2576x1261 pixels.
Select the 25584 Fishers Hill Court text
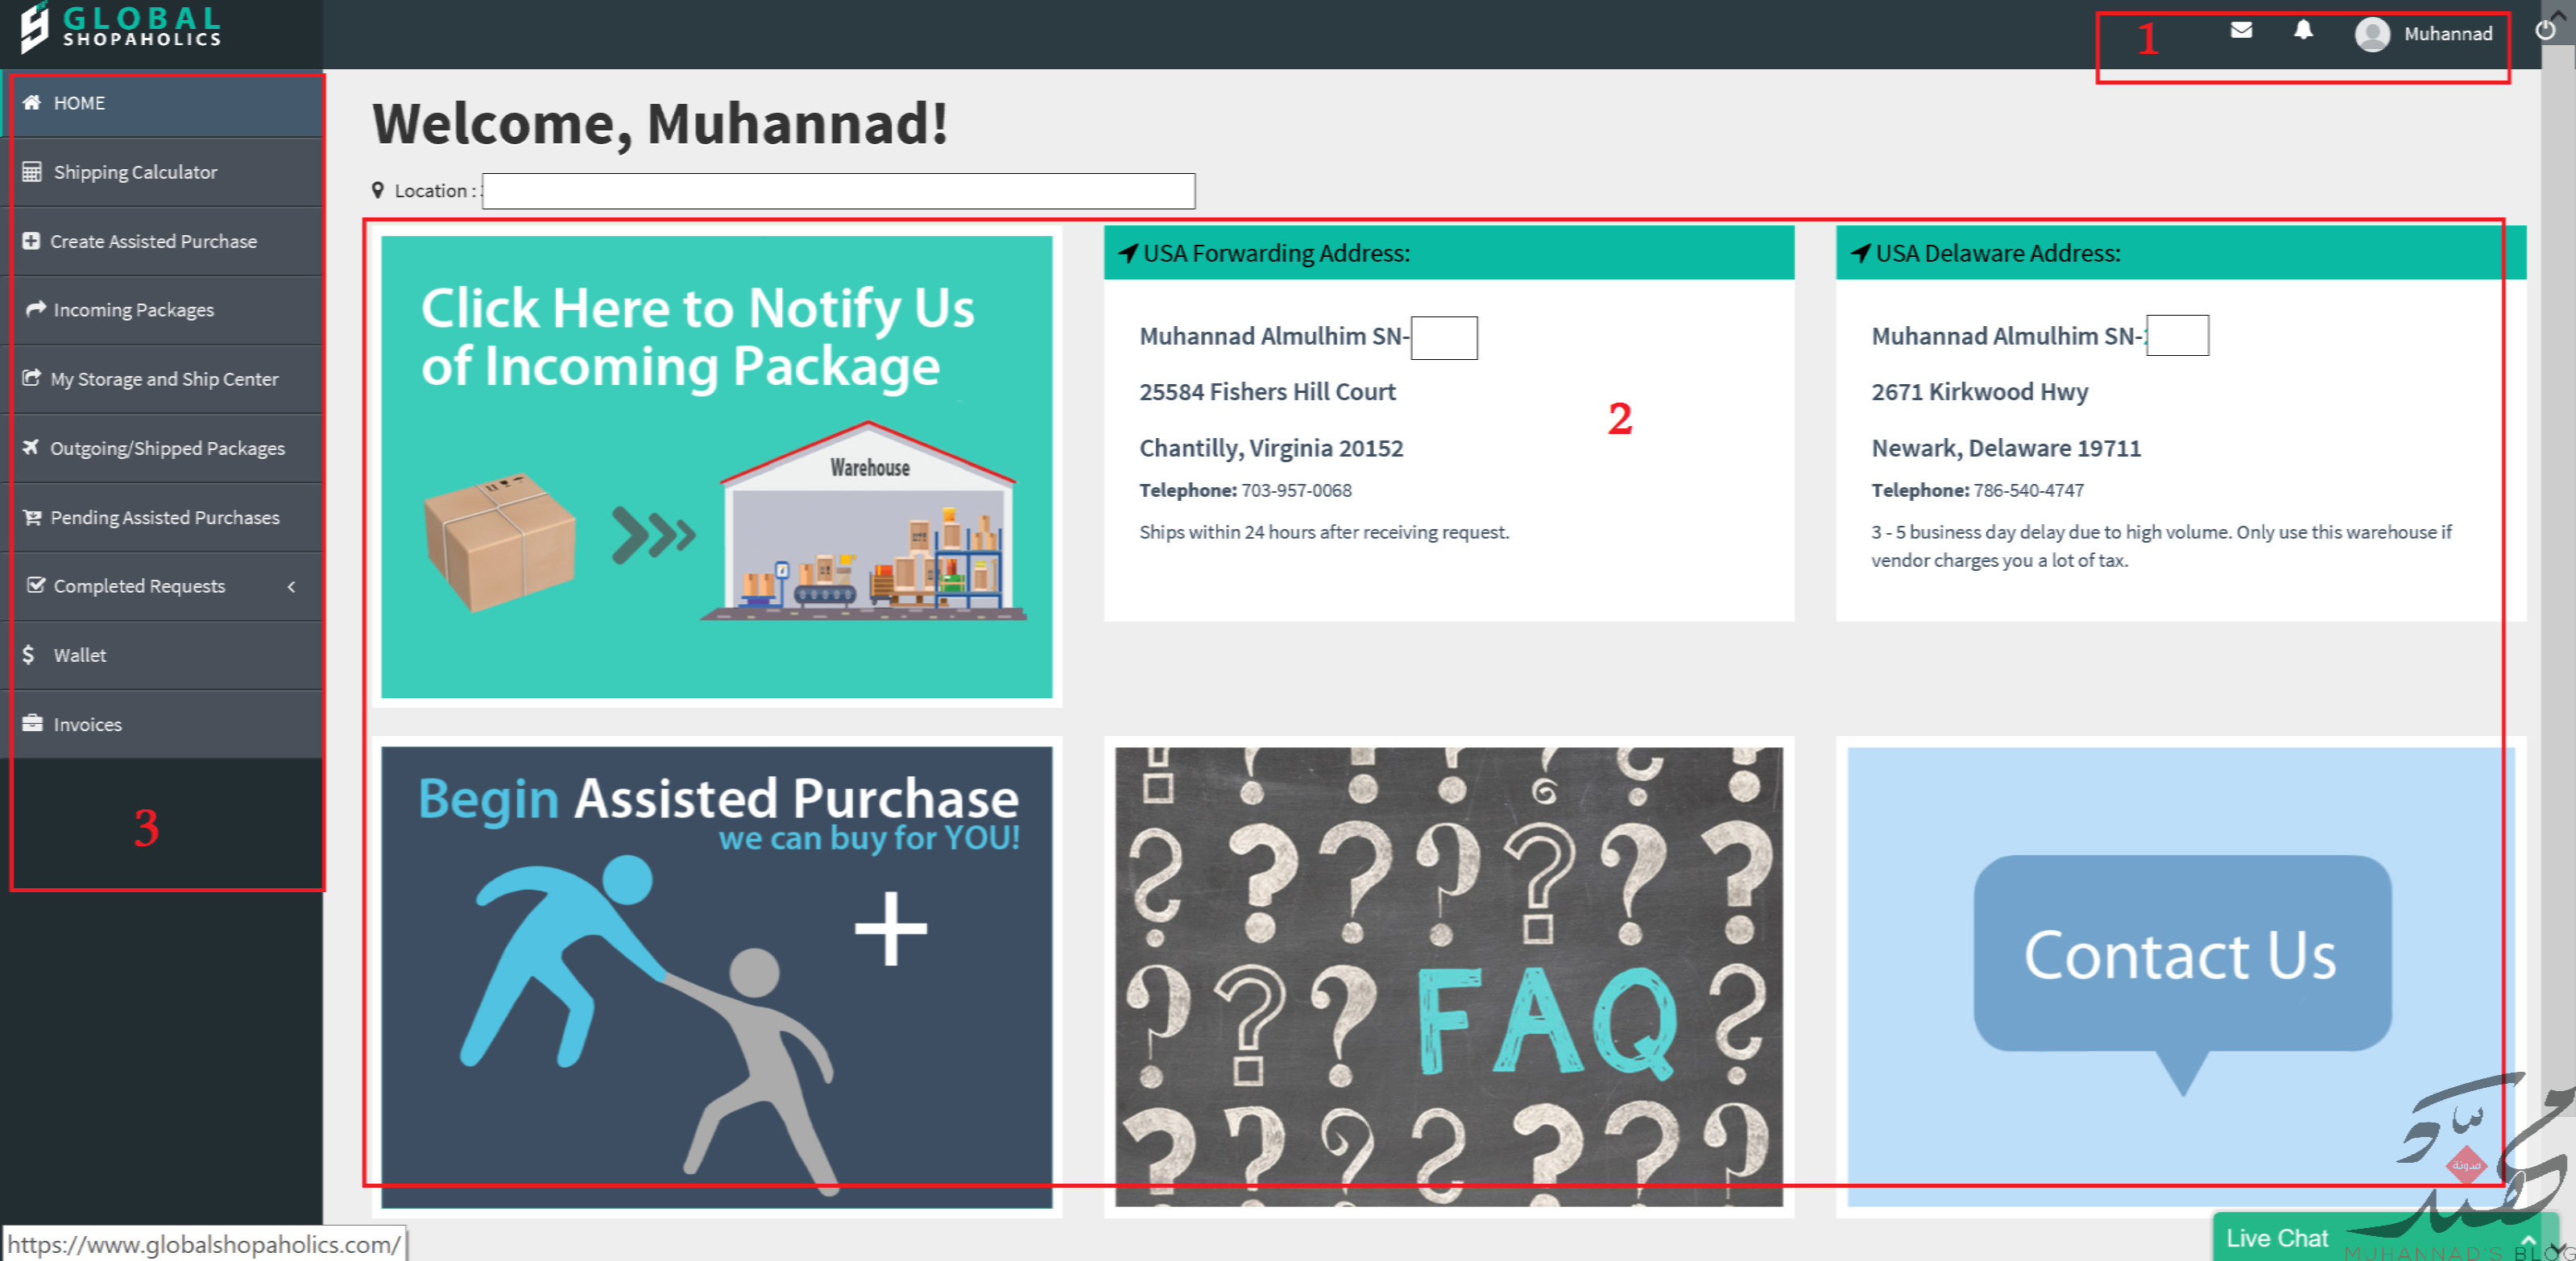coord(1267,392)
